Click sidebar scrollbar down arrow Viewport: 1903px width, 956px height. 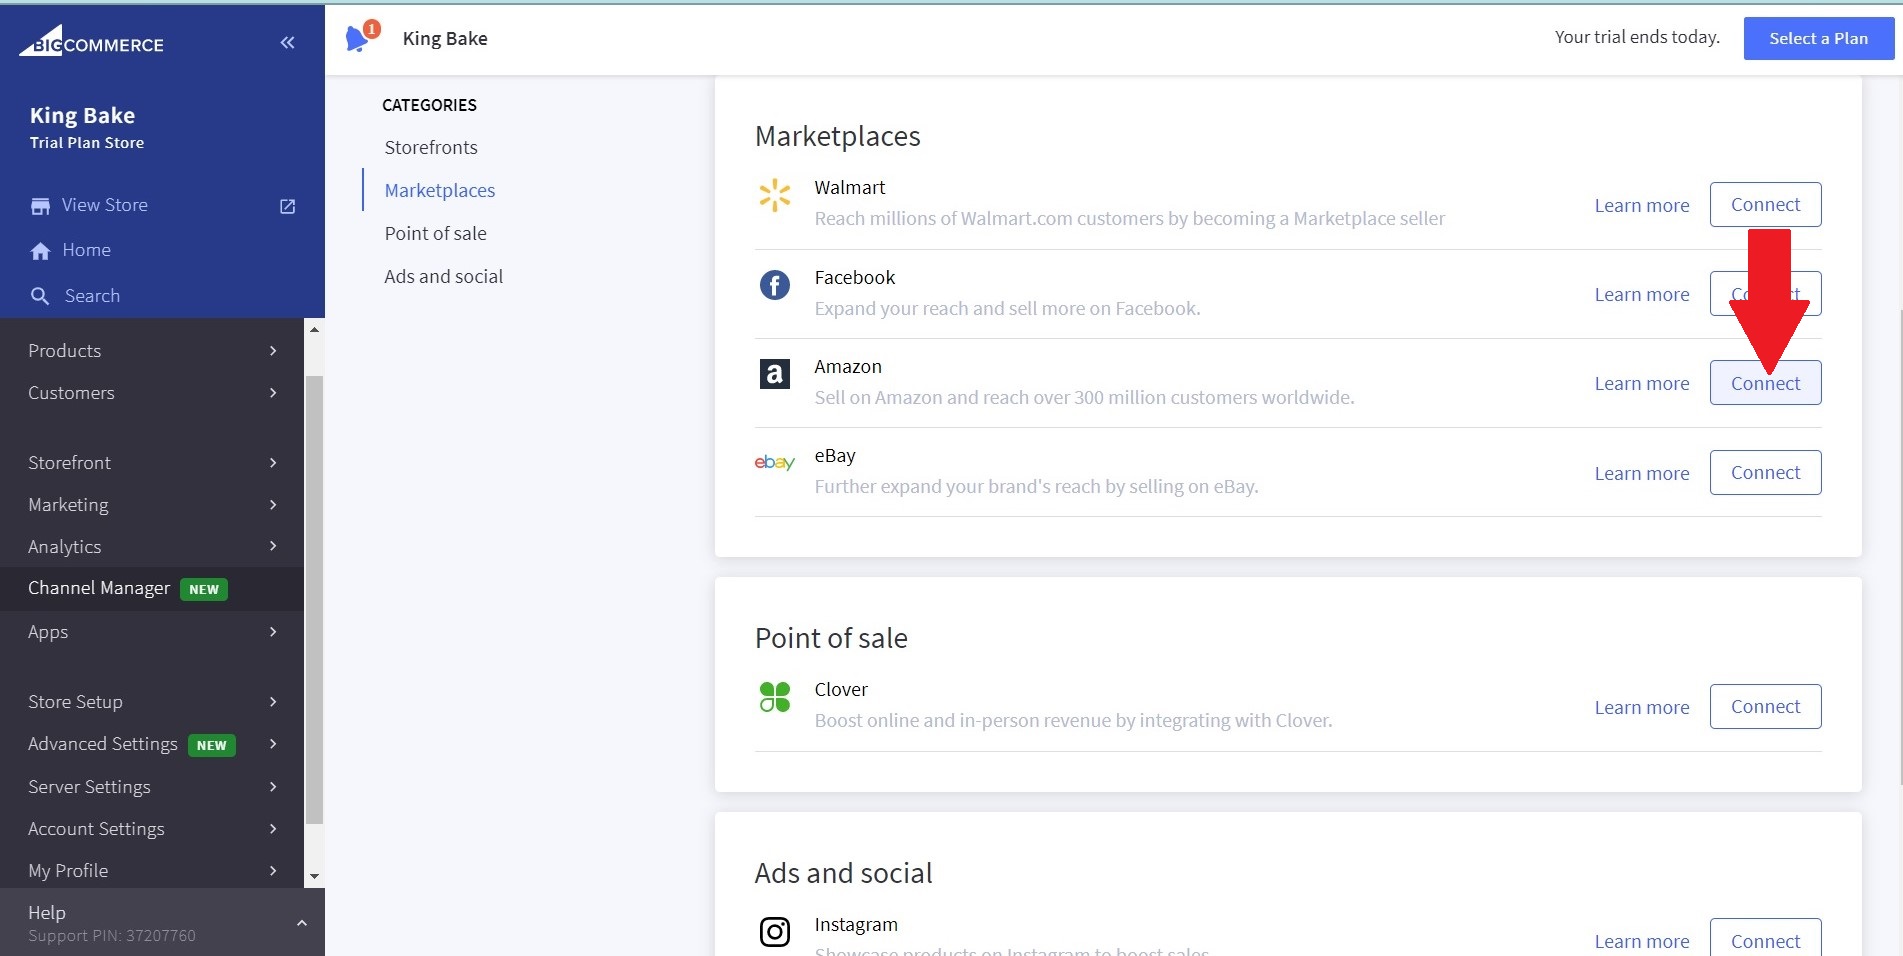point(314,876)
